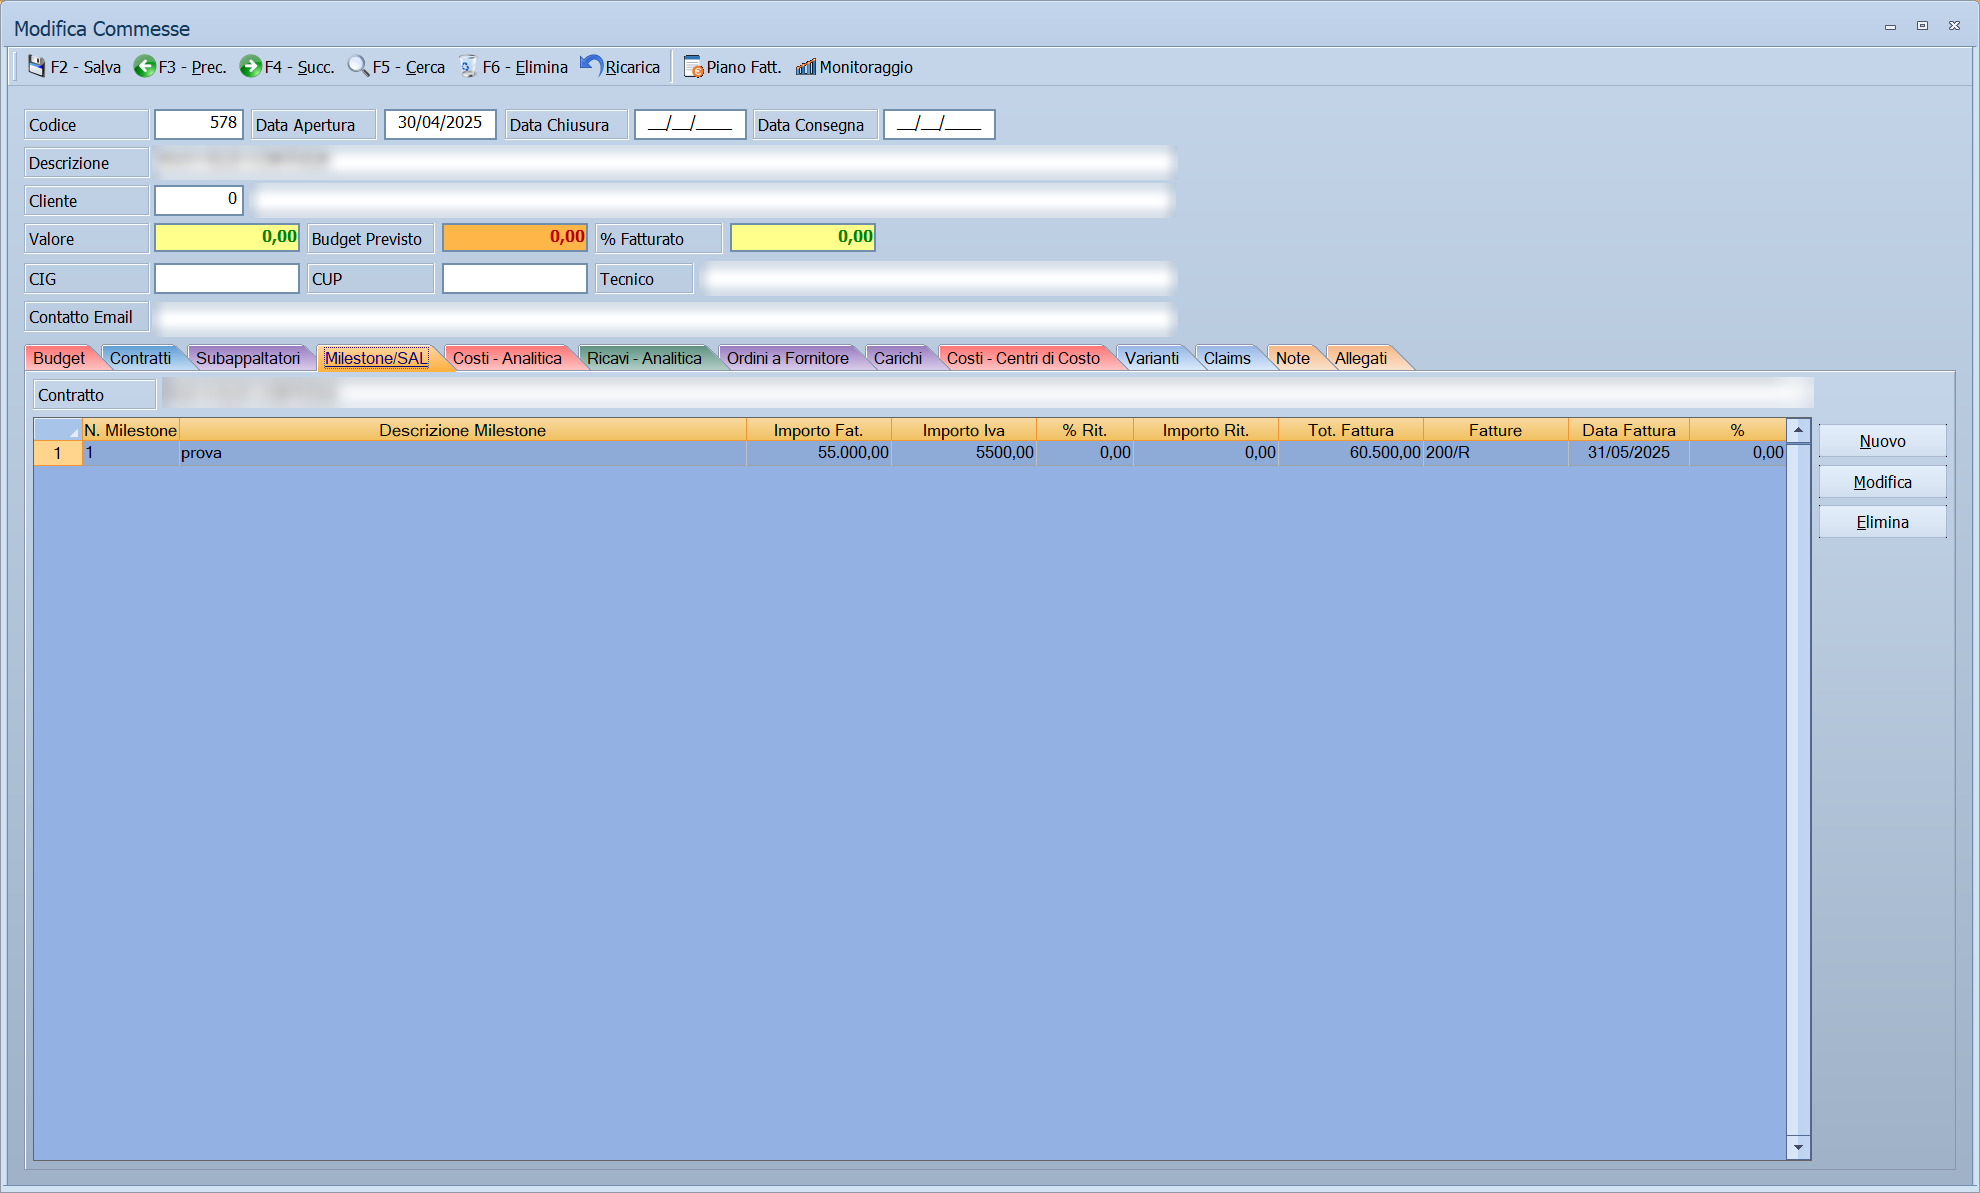Click the Modifica milestone button
1980x1193 pixels.
pyautogui.click(x=1882, y=482)
